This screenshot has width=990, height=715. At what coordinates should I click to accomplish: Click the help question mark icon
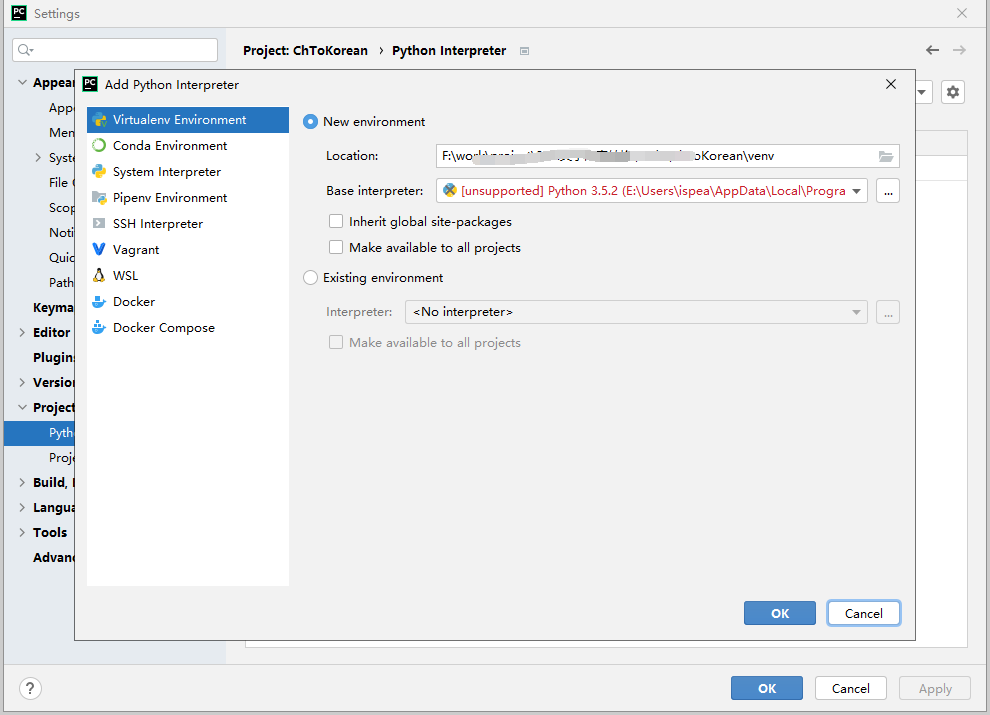30,688
